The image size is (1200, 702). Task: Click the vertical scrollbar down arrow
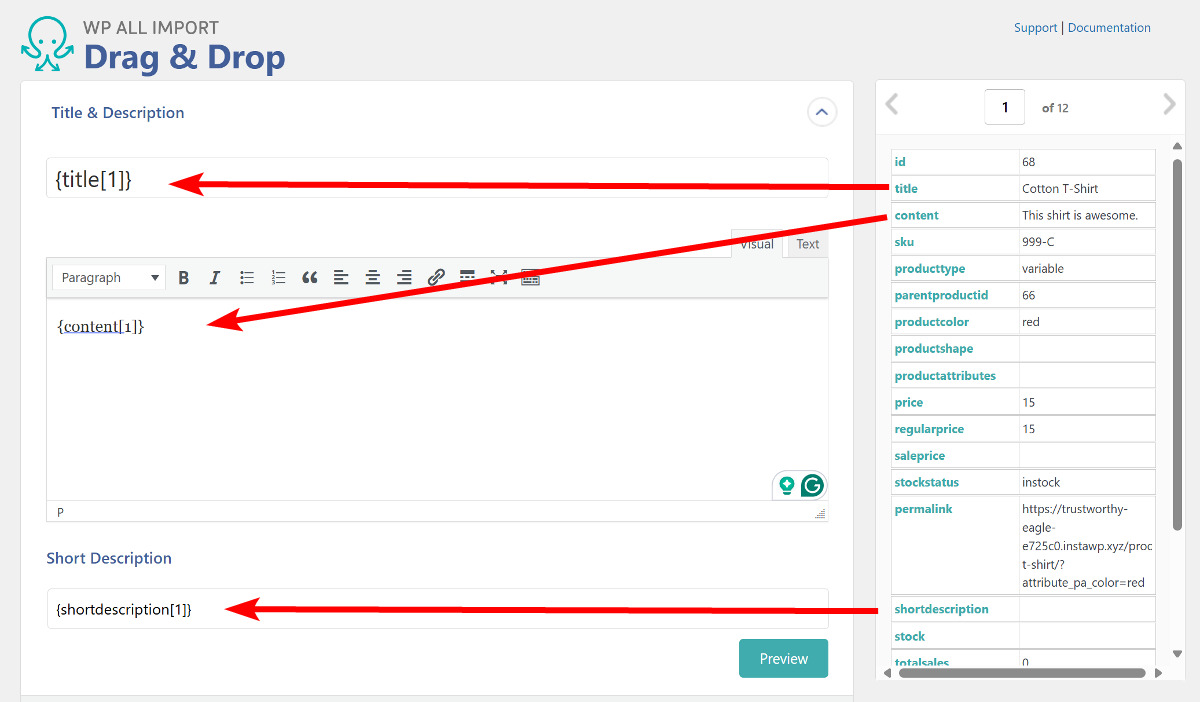coord(1177,654)
